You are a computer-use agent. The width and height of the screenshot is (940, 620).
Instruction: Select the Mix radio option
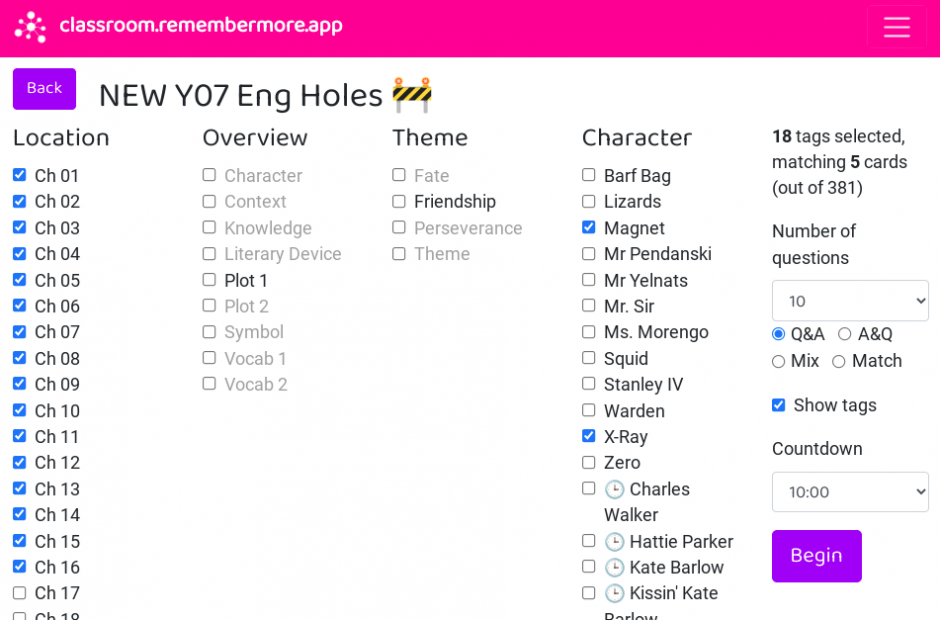tap(778, 361)
